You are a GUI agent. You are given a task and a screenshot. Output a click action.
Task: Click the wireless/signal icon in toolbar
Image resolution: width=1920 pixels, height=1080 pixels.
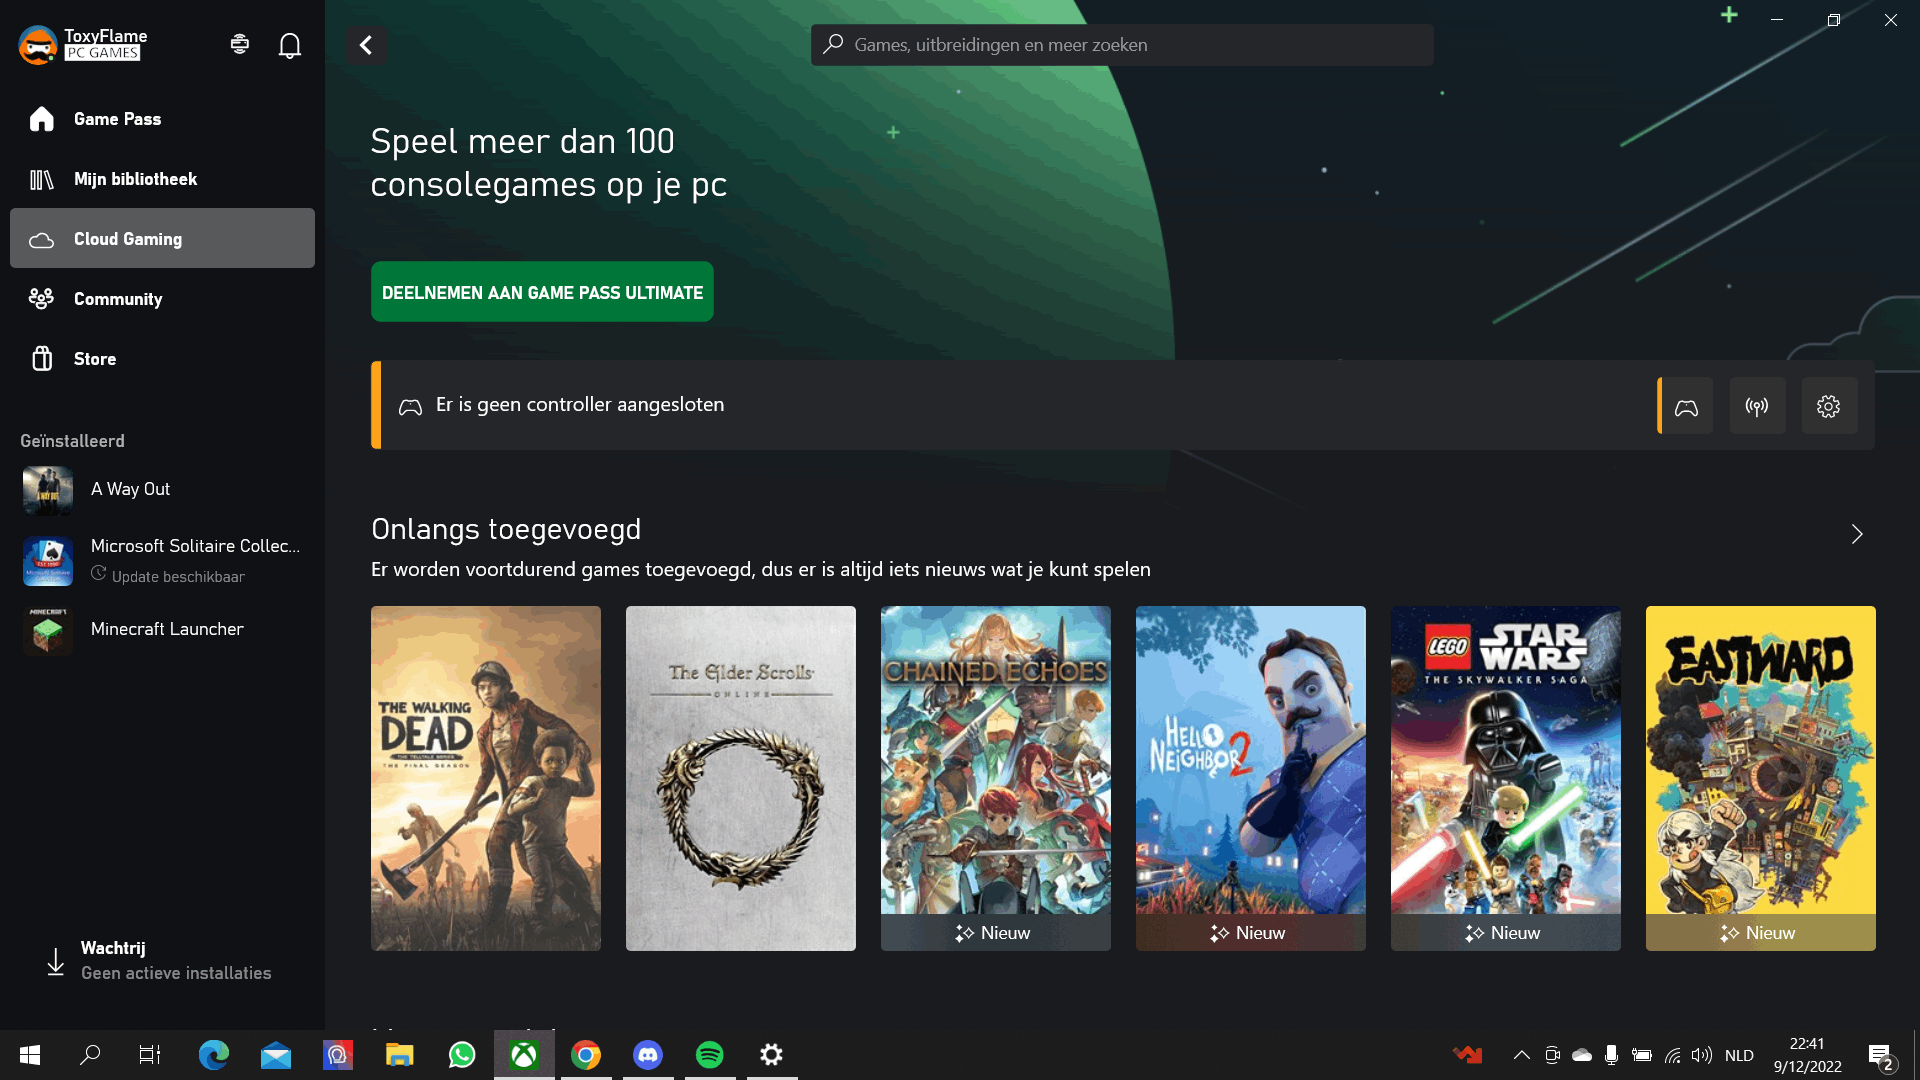[x=1756, y=405]
